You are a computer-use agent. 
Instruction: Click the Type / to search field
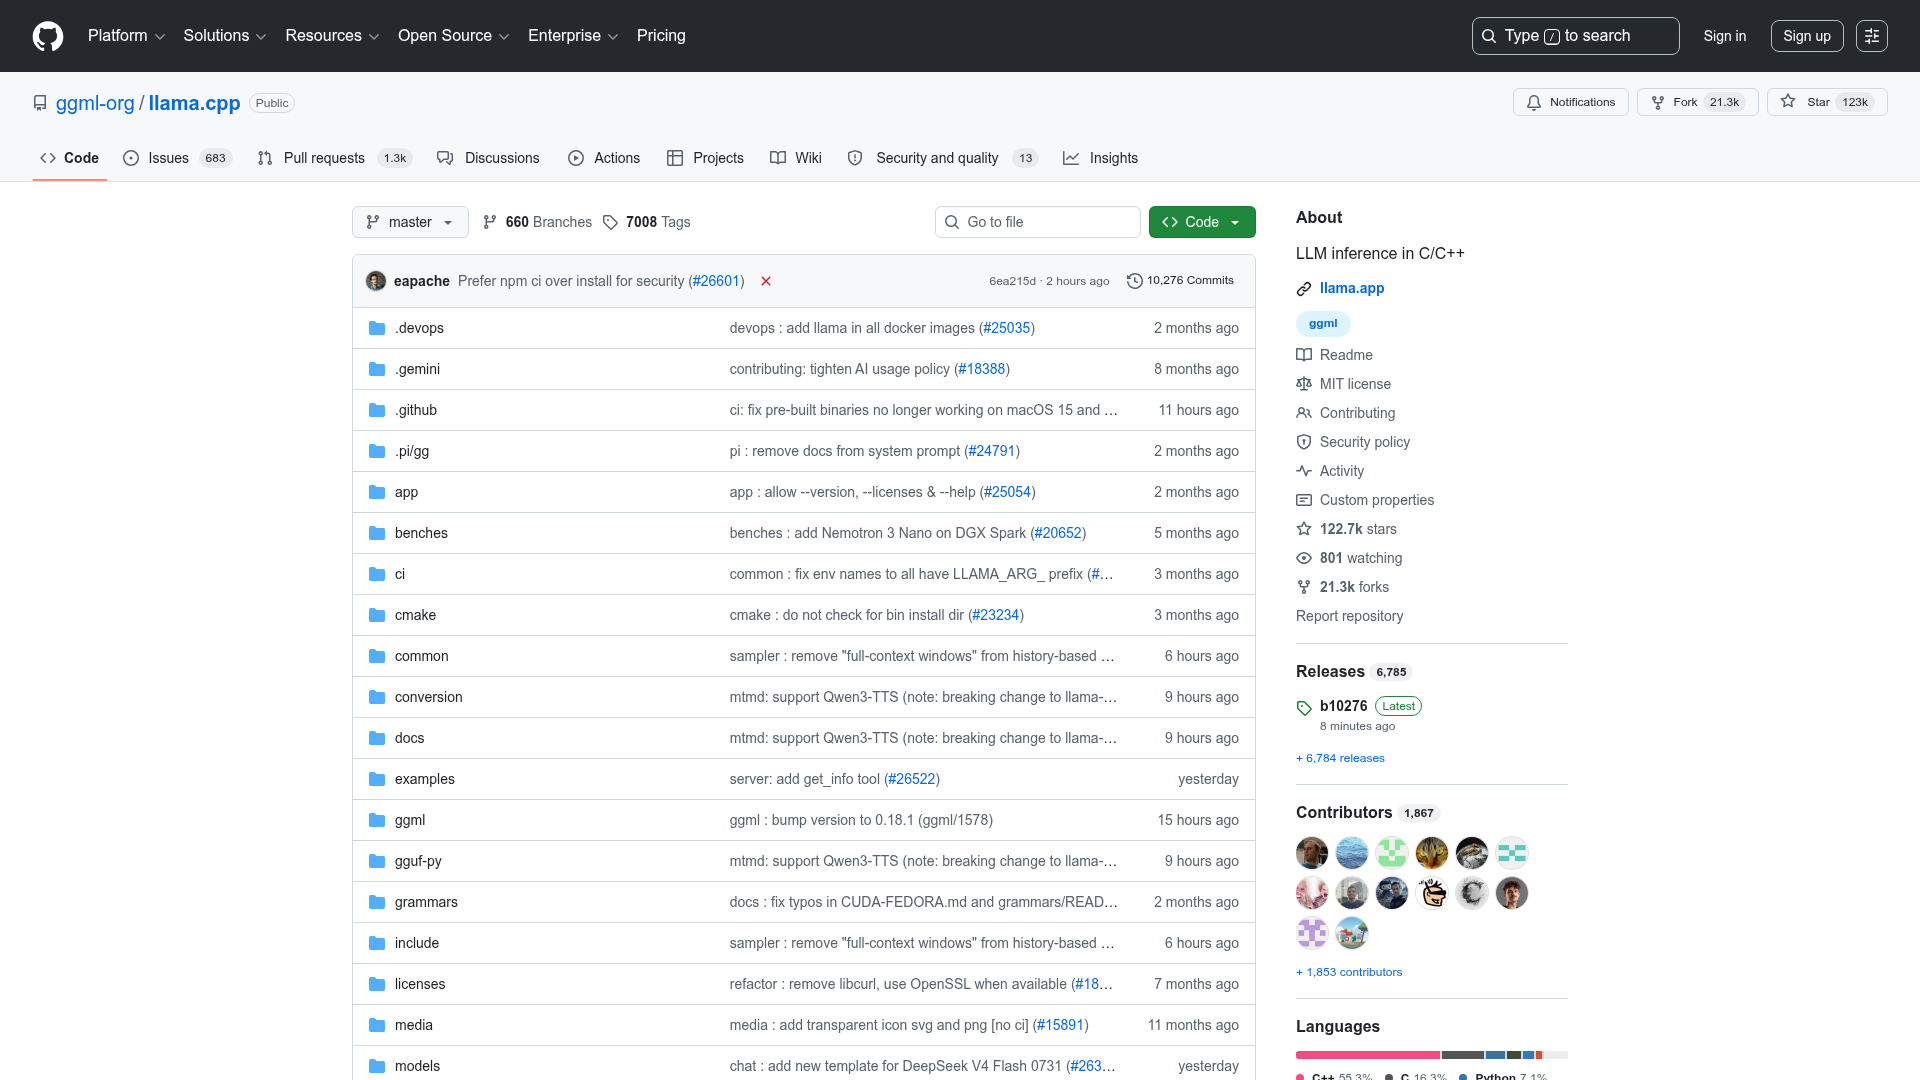(x=1575, y=36)
